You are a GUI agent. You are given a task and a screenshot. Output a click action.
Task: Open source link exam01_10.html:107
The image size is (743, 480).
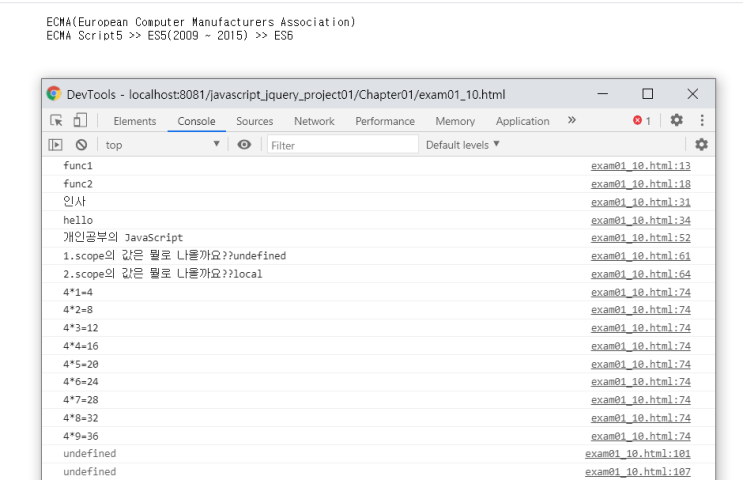638,472
